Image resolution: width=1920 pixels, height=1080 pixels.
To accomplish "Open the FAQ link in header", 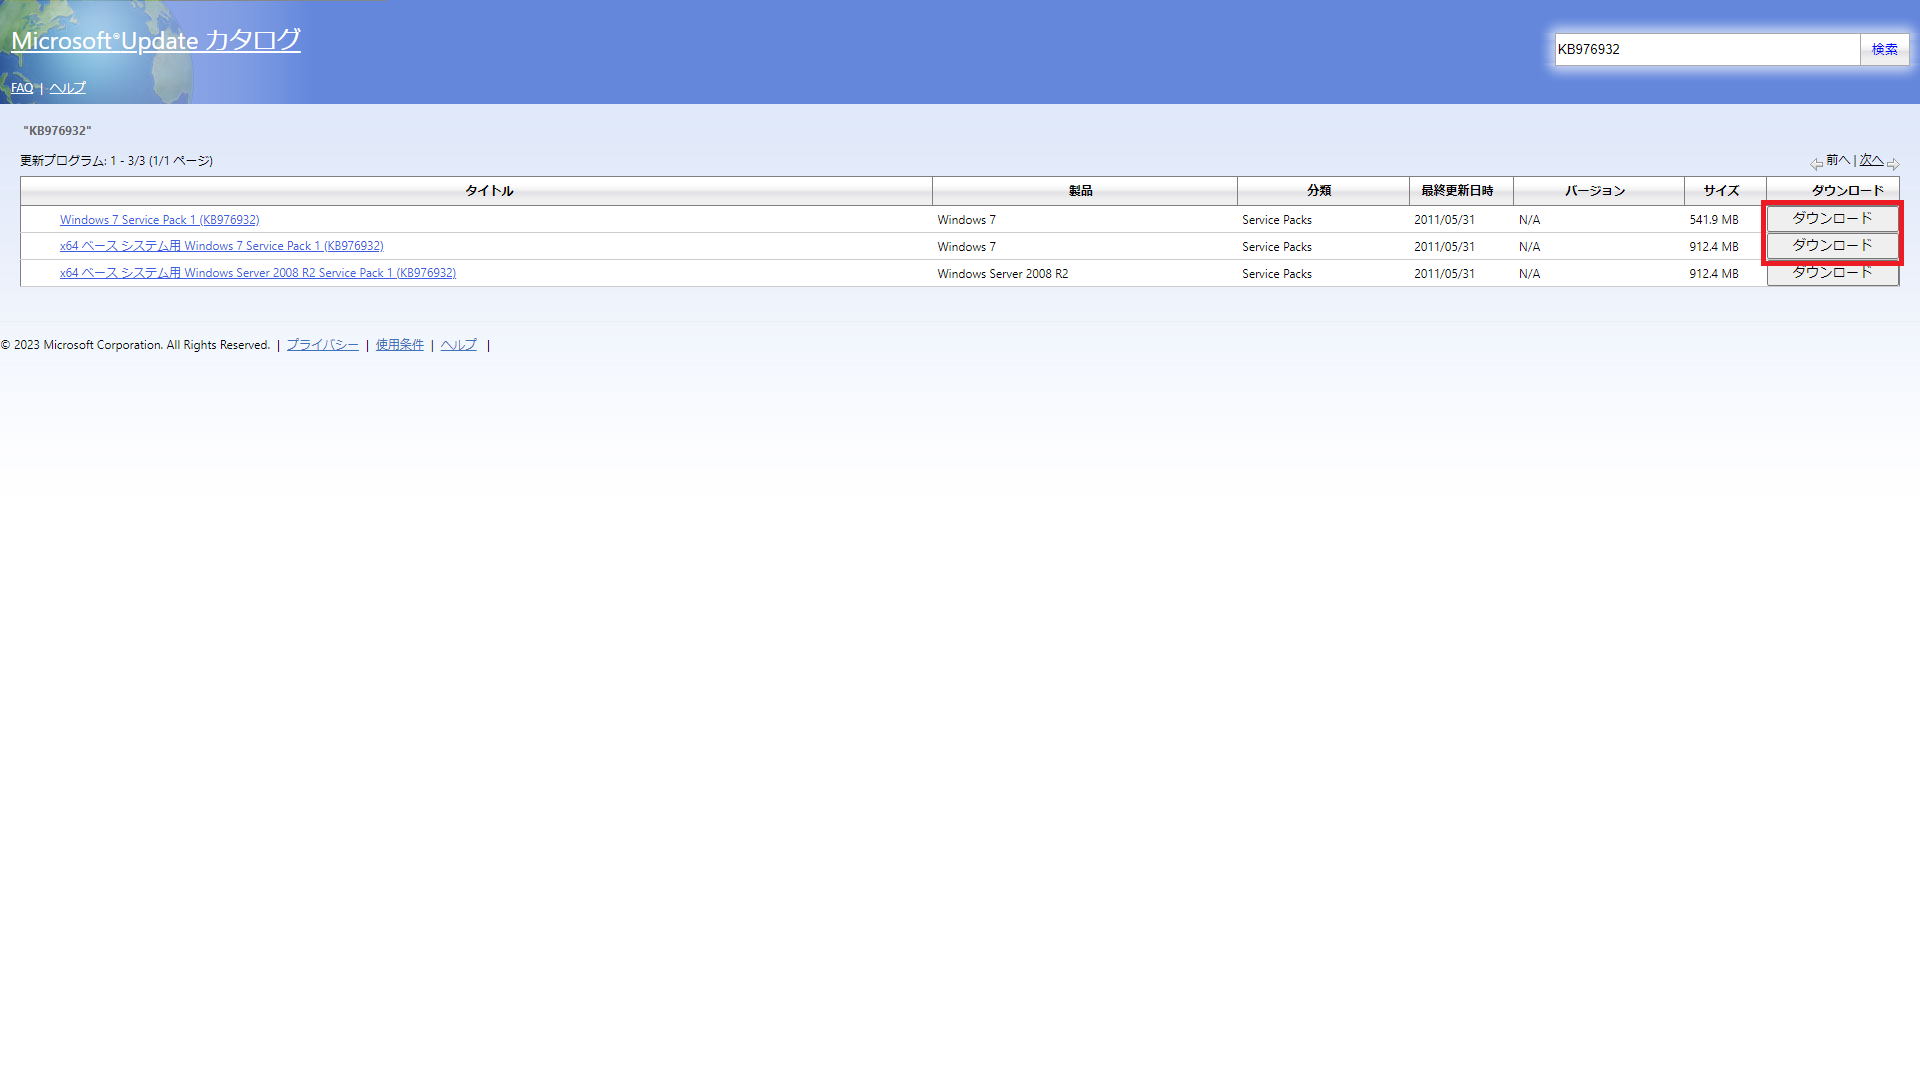I will pos(22,88).
